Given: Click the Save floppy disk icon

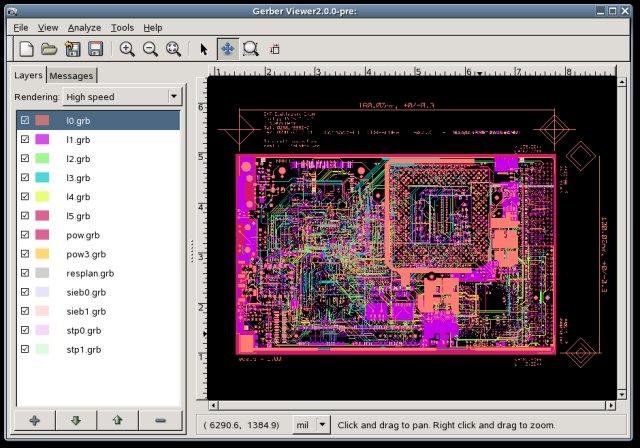Looking at the screenshot, I should (x=95, y=49).
